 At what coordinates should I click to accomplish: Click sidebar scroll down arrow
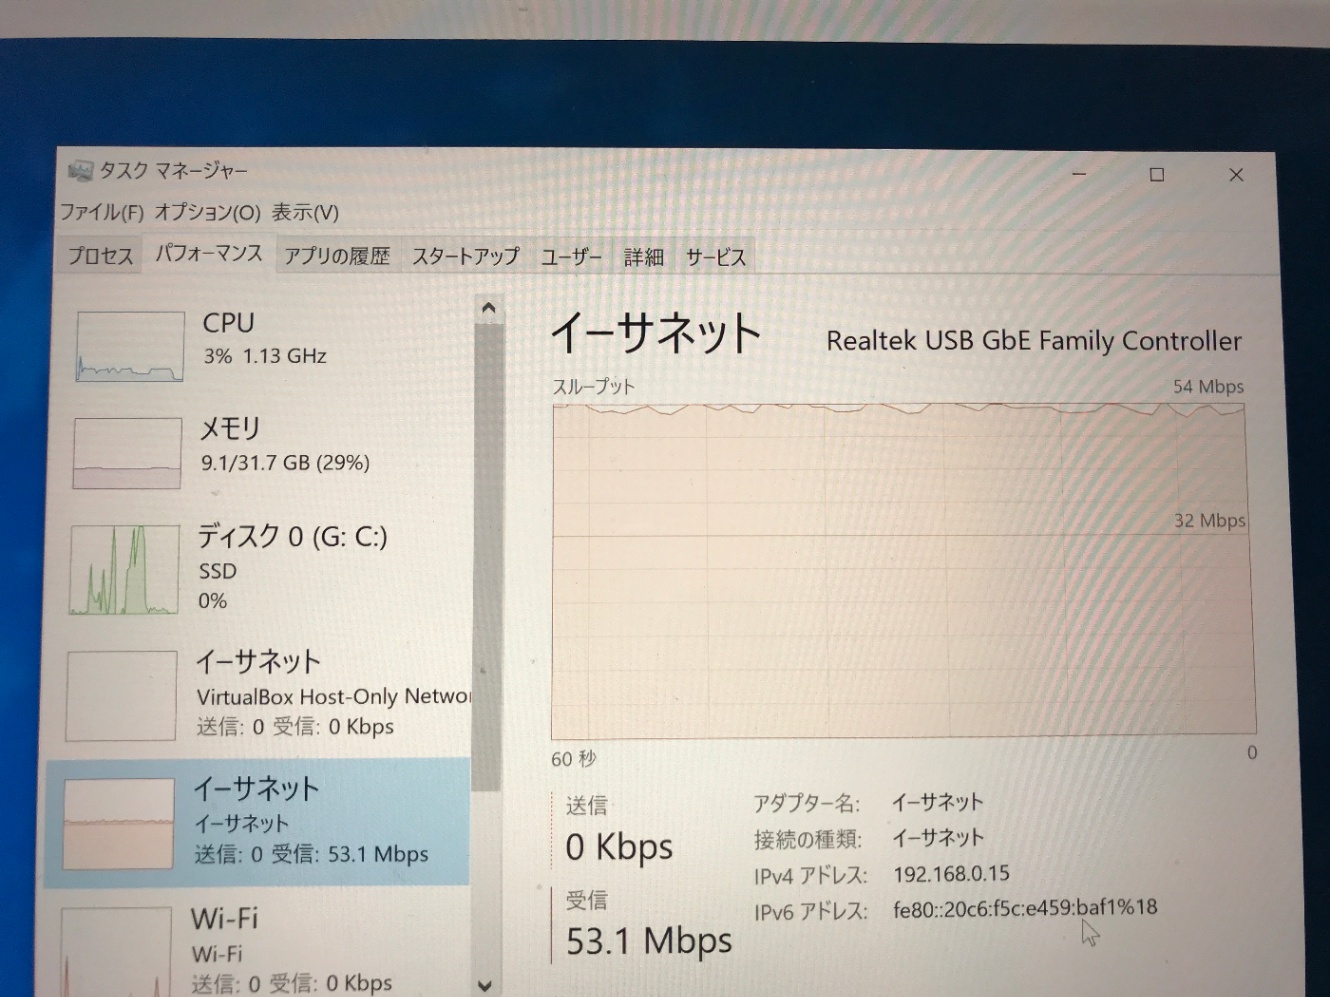tap(486, 984)
